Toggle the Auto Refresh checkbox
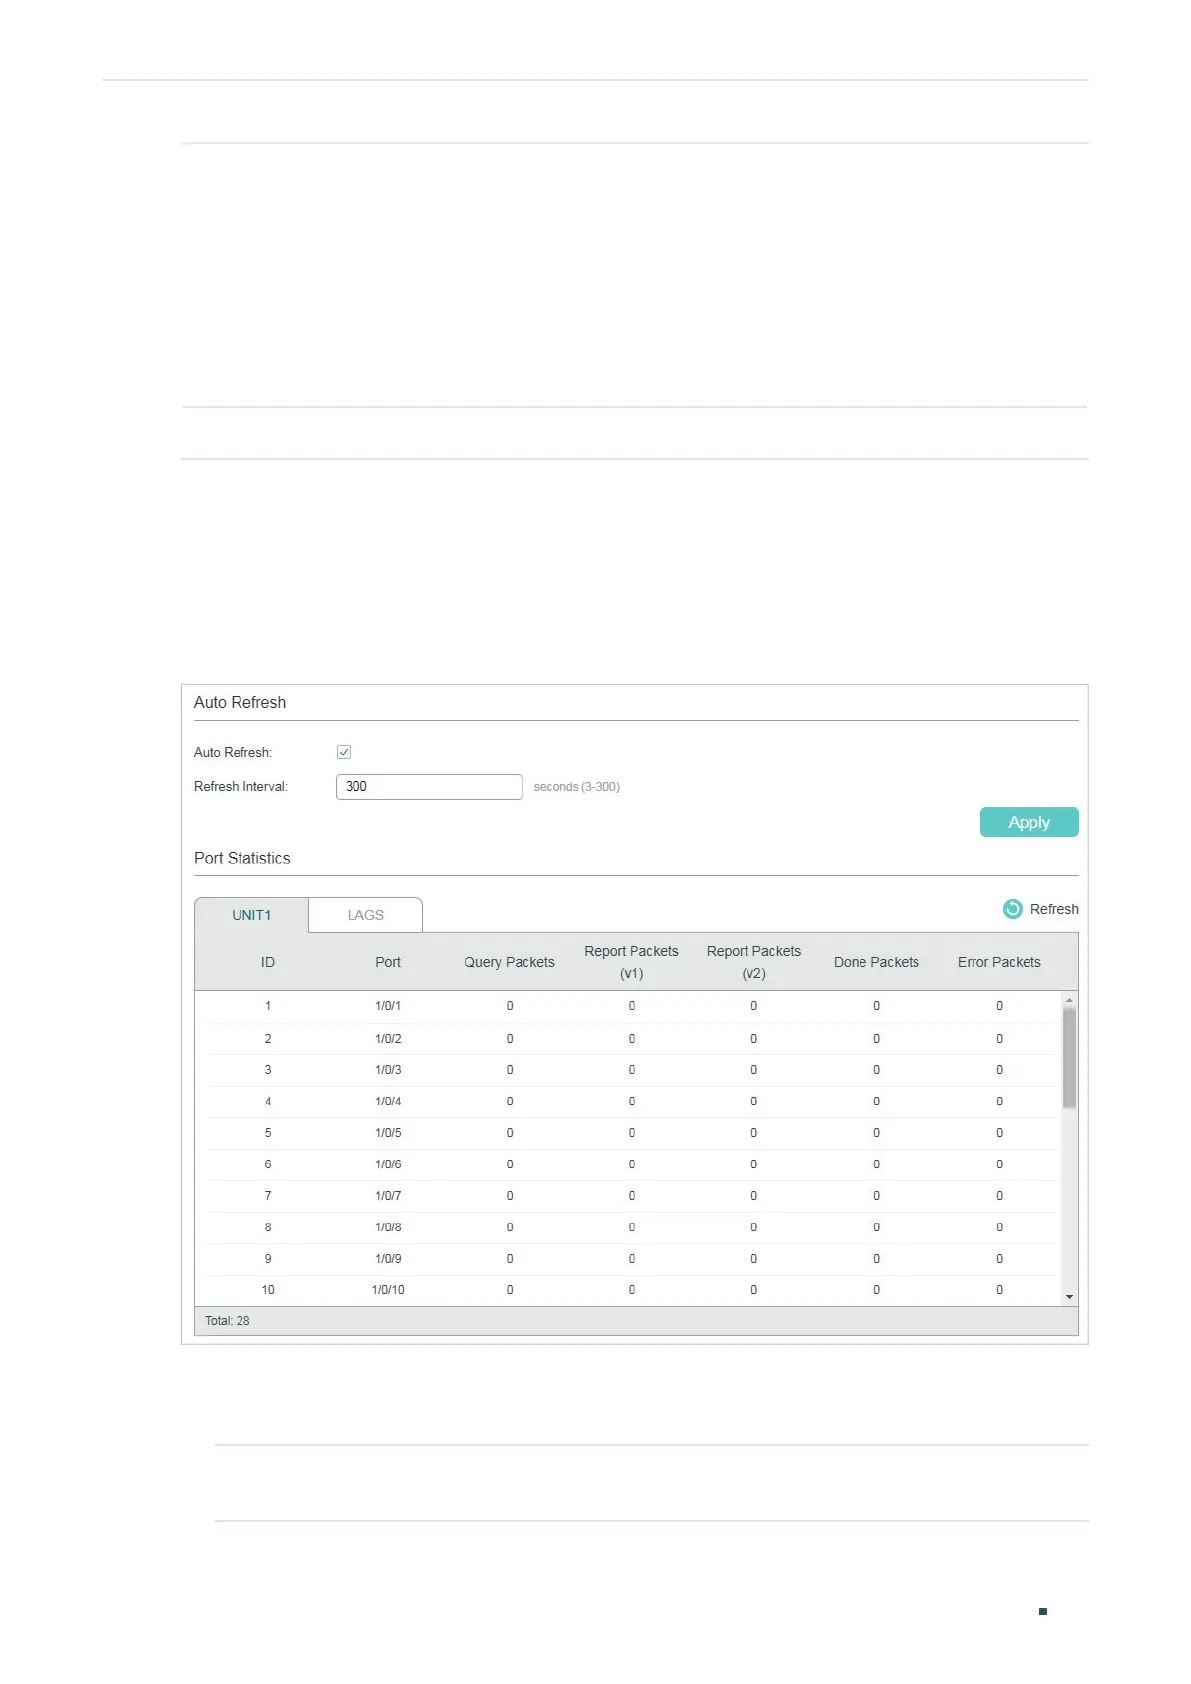 [x=344, y=752]
